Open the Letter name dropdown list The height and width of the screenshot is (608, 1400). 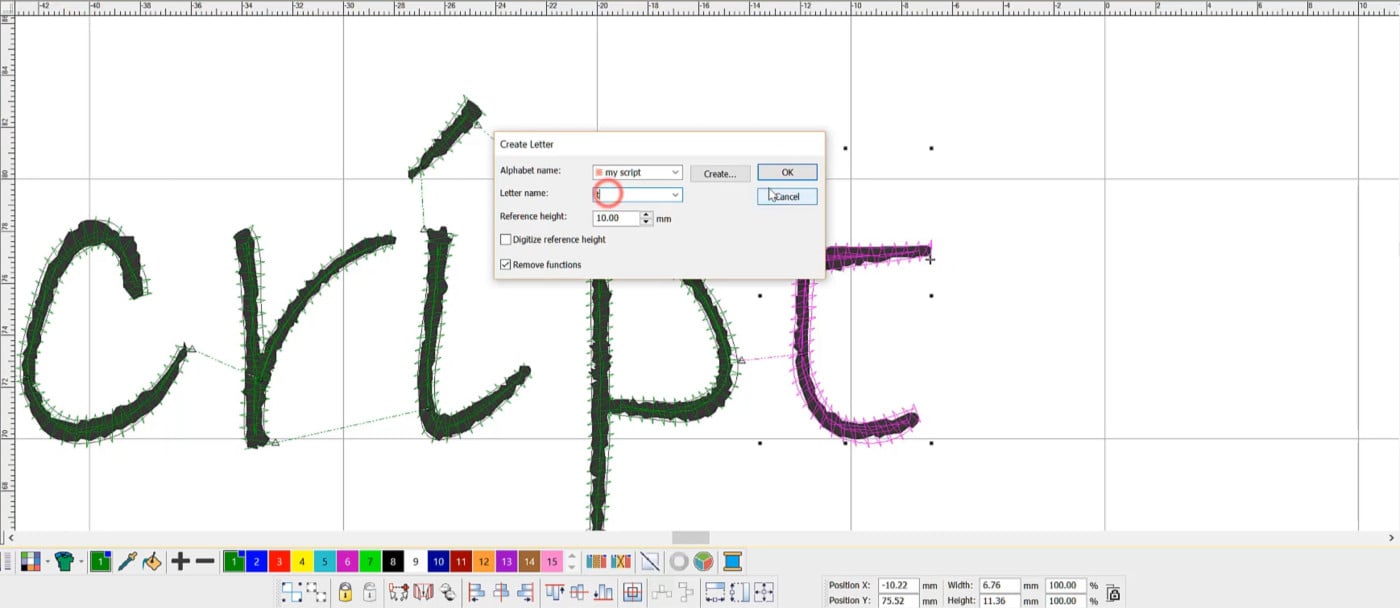(676, 195)
